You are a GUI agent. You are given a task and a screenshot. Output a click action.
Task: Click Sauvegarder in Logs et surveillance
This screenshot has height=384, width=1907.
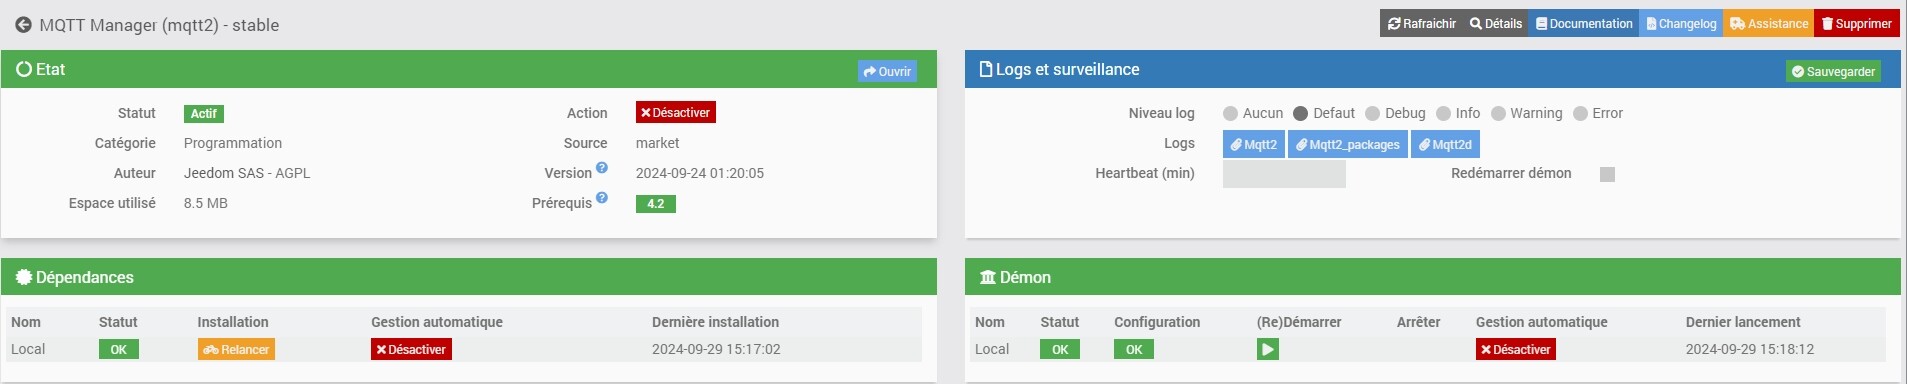pos(1833,71)
